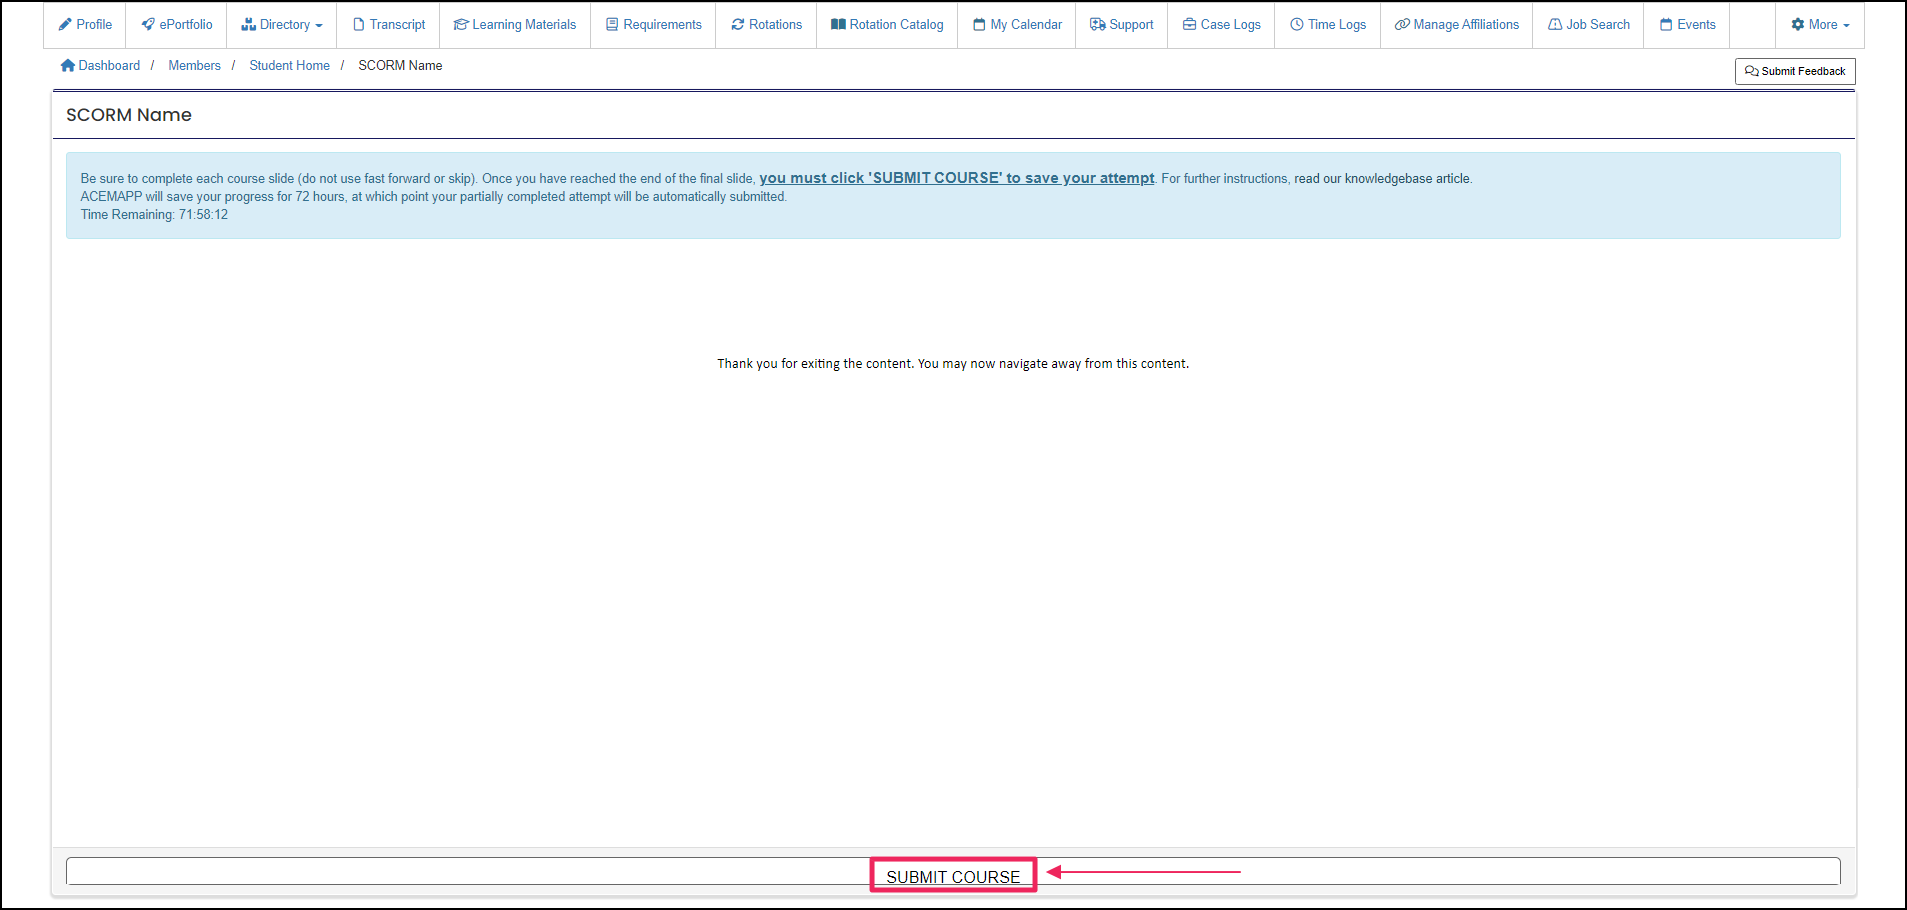Select the Learning Materials graduation-cap icon
1907x910 pixels.
pos(461,24)
